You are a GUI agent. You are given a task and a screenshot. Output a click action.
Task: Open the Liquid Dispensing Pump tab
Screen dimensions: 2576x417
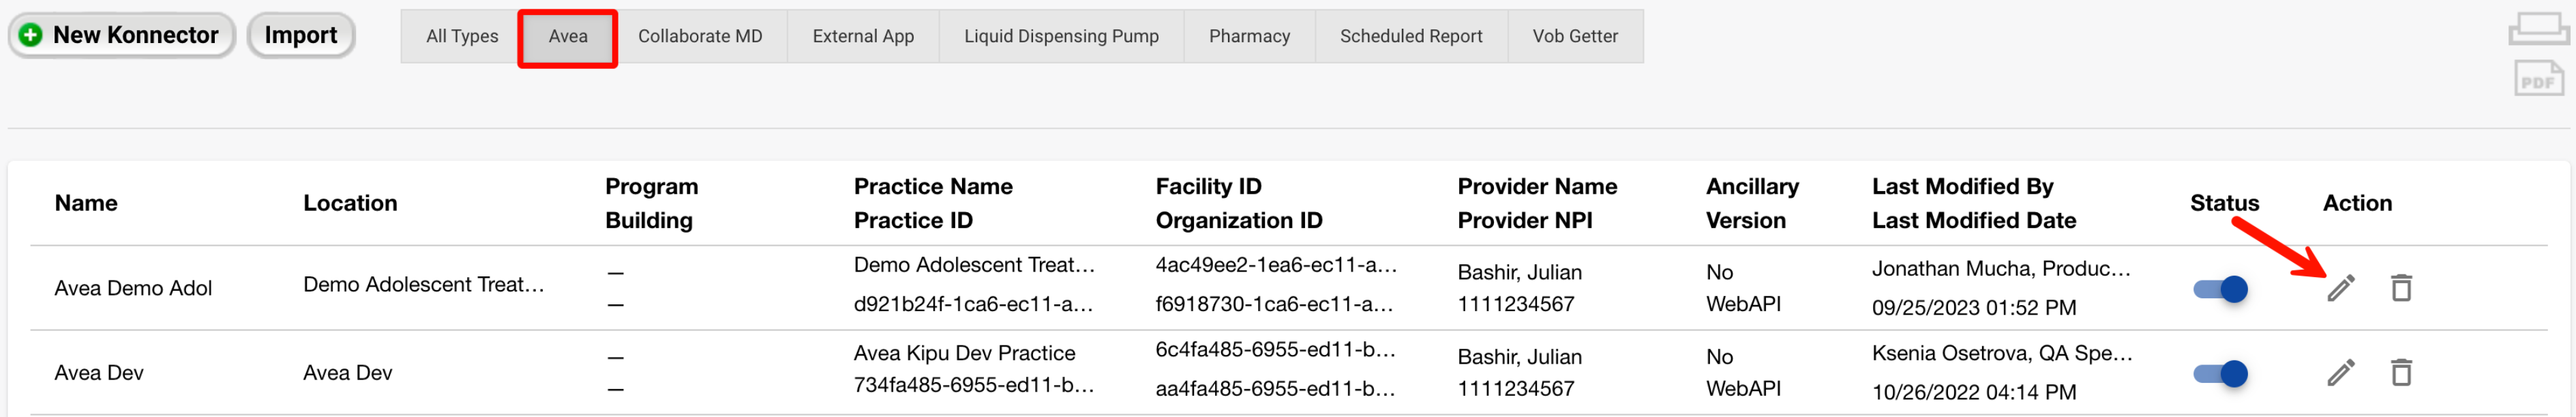click(1060, 37)
